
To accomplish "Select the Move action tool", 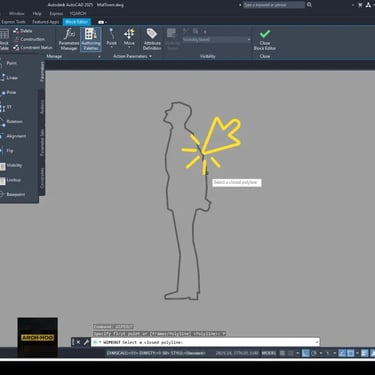I will [129, 38].
